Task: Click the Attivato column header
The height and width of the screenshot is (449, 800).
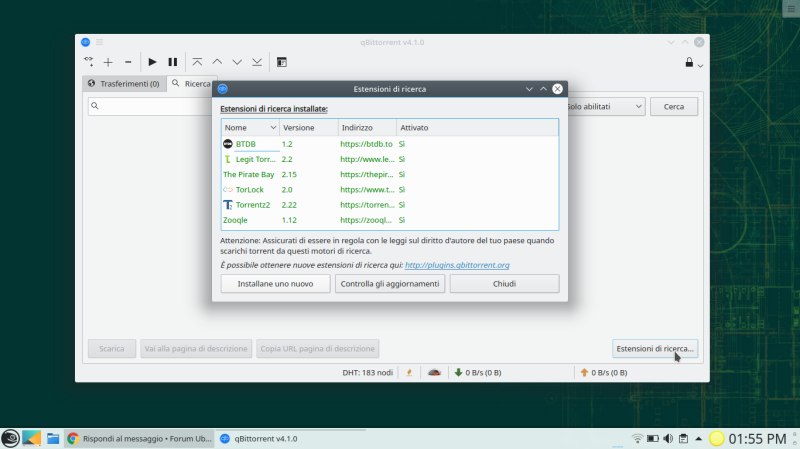Action: pyautogui.click(x=477, y=128)
